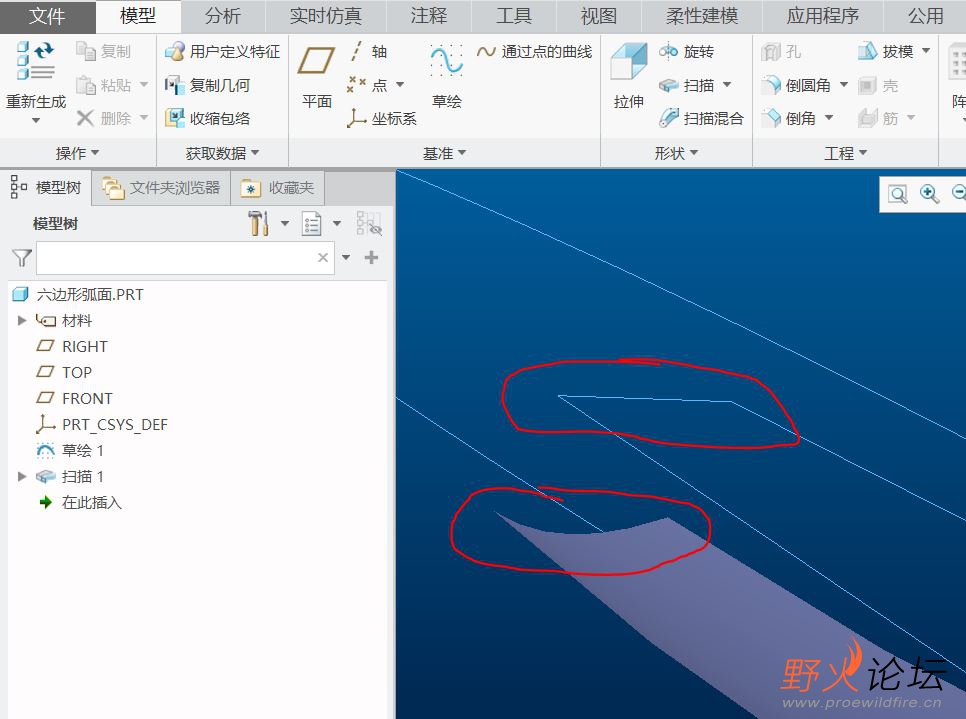Toggle model tree filter funnel icon
Image resolution: width=966 pixels, height=719 pixels.
[x=22, y=258]
